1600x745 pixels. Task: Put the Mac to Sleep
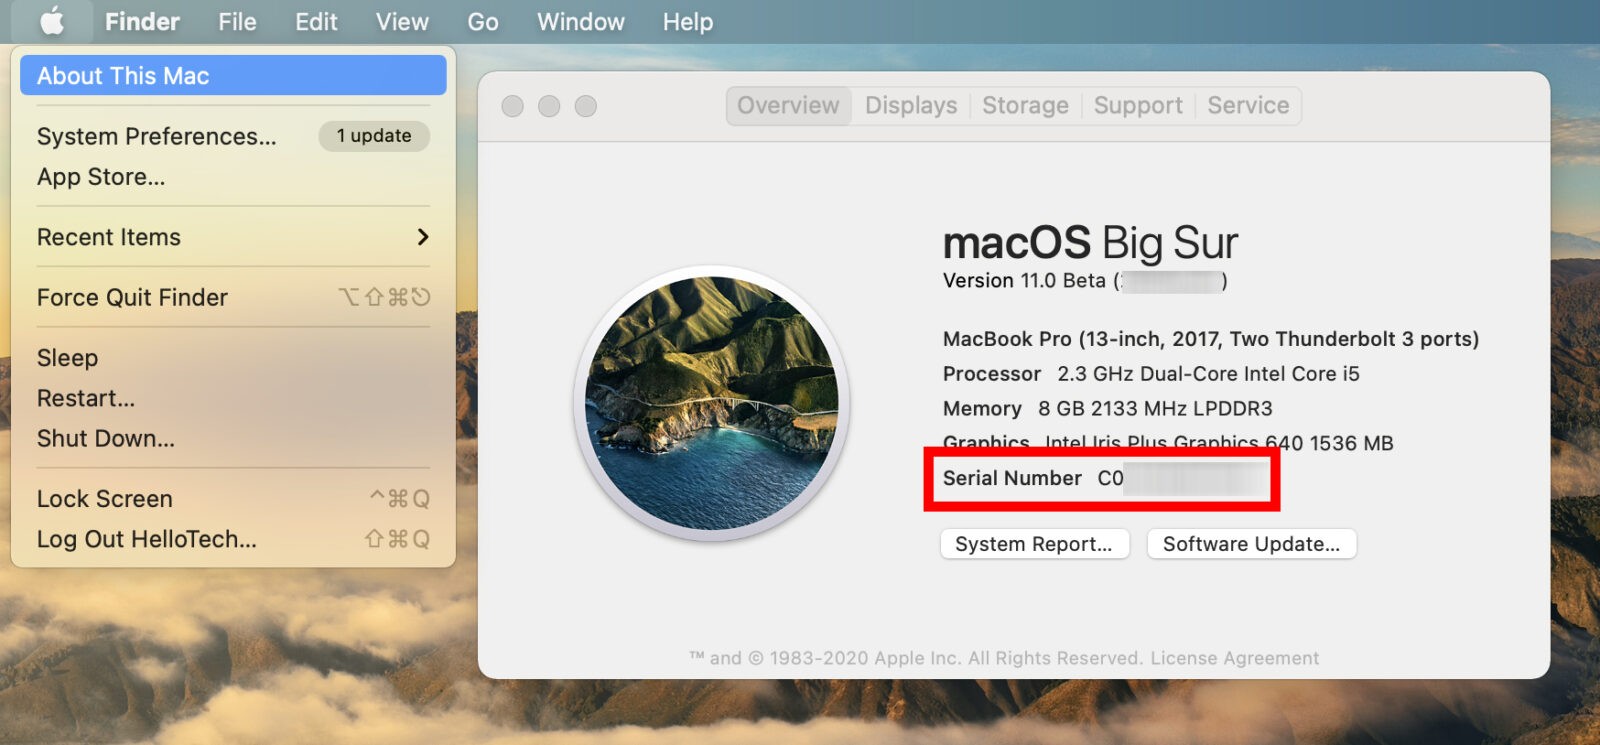tap(67, 358)
